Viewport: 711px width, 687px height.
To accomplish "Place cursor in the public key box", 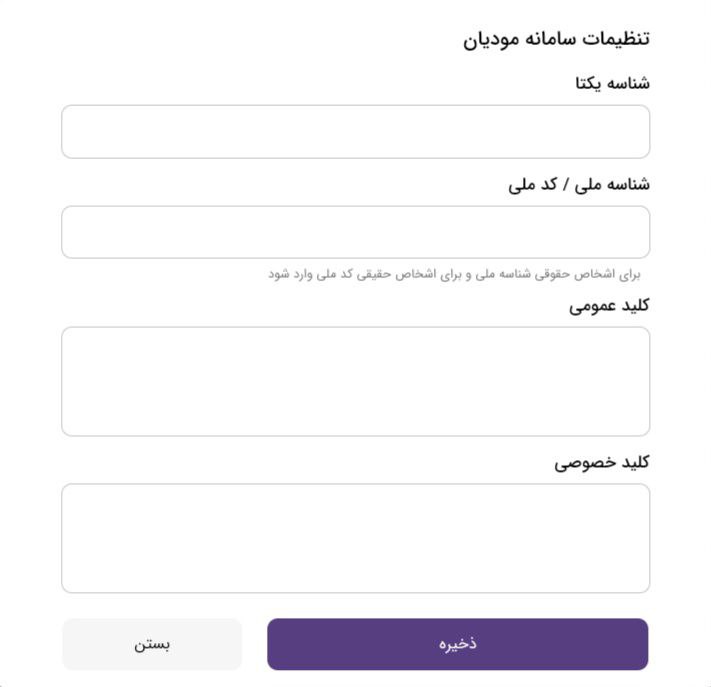I will 356,381.
